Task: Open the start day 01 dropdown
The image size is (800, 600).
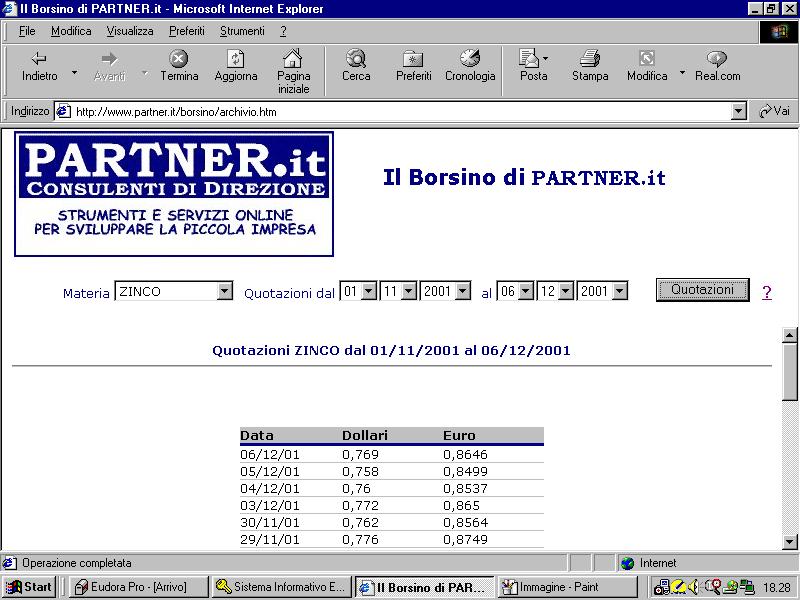Action: [359, 291]
